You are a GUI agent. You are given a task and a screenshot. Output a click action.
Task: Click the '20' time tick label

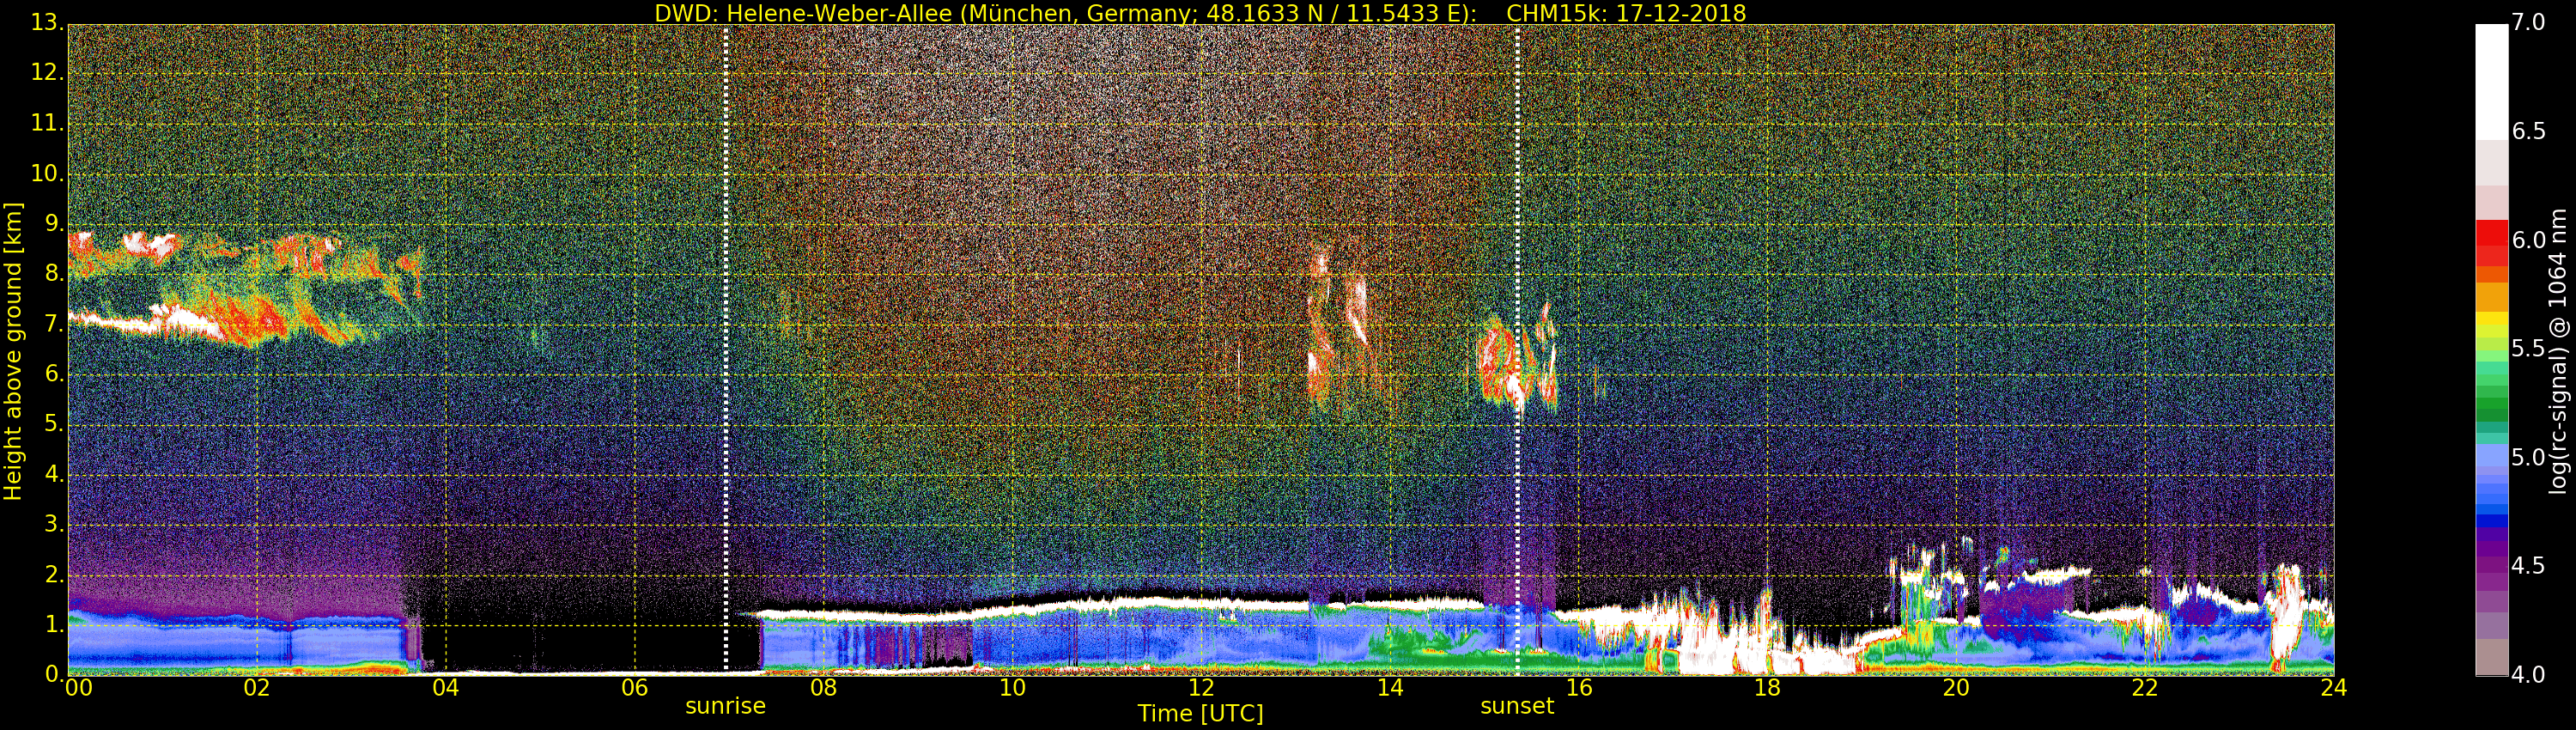click(1956, 688)
